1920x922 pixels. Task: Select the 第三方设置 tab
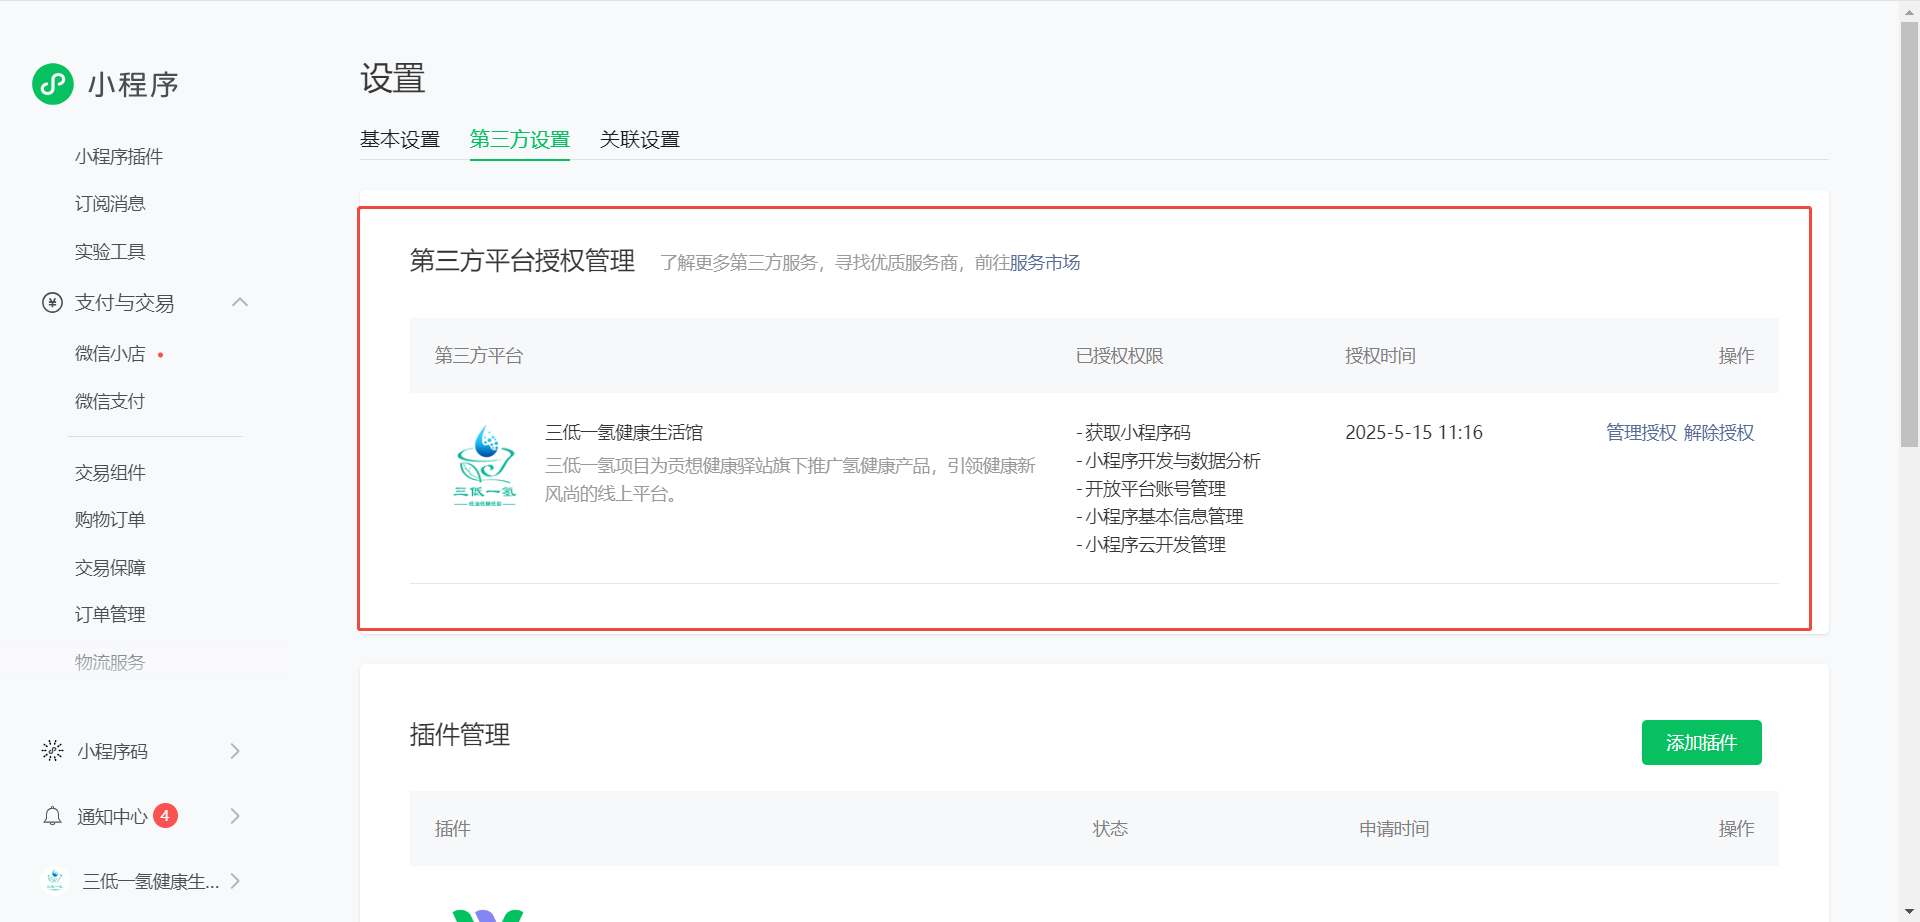click(x=520, y=139)
